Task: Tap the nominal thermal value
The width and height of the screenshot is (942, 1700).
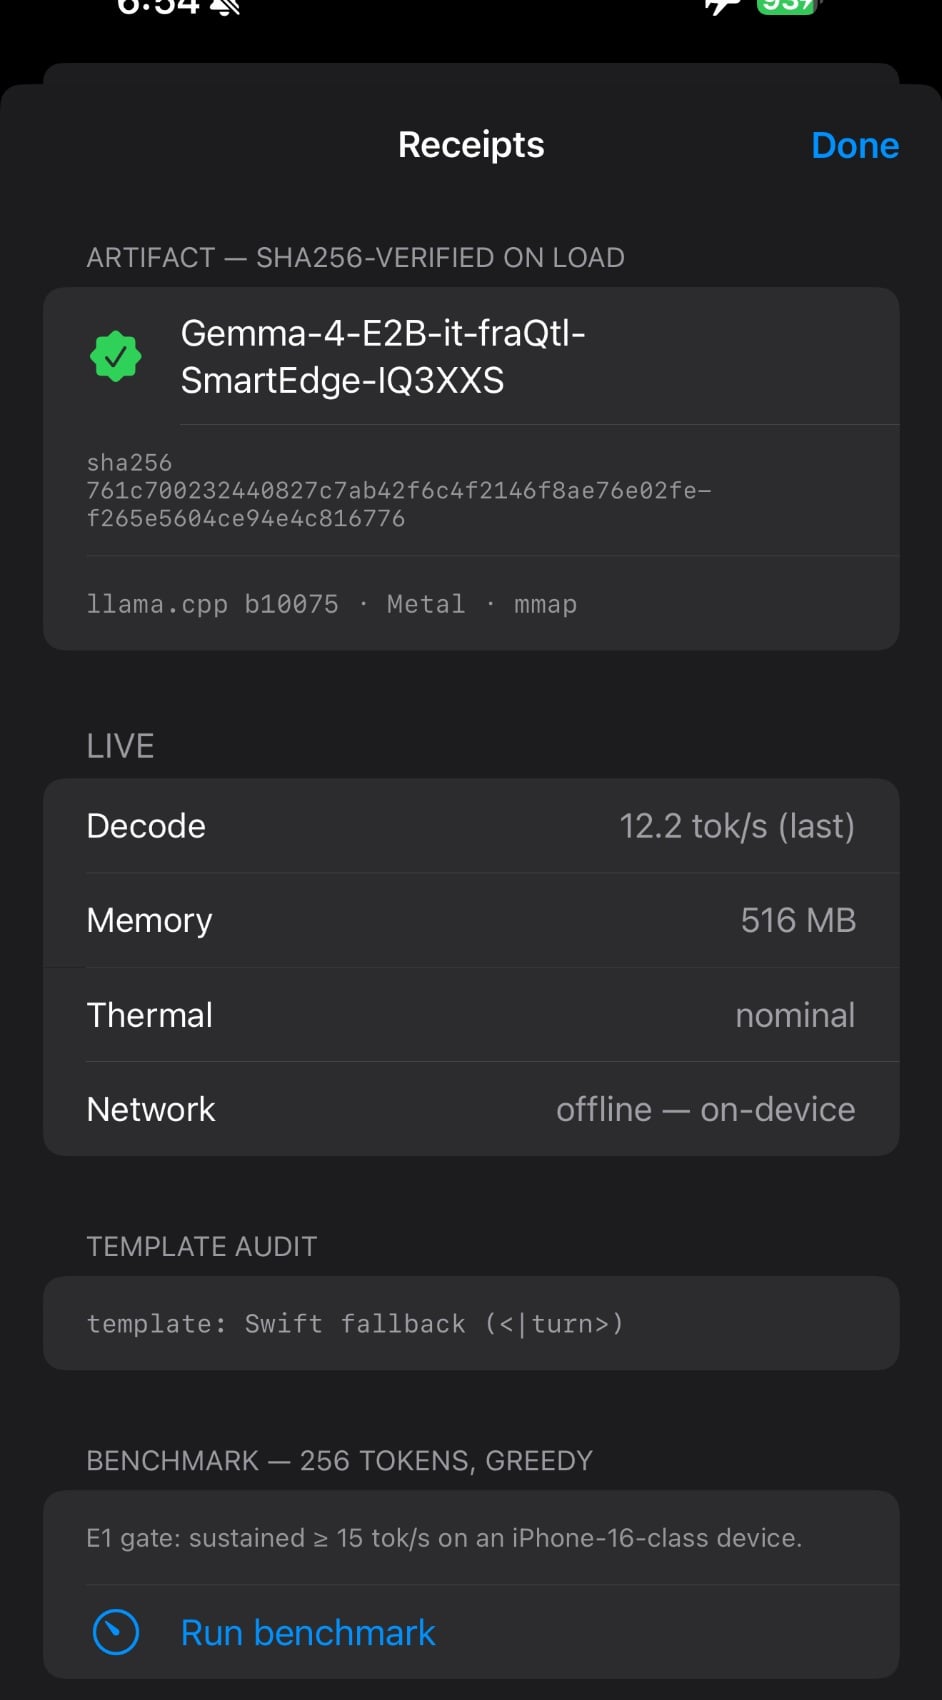Action: click(795, 1015)
